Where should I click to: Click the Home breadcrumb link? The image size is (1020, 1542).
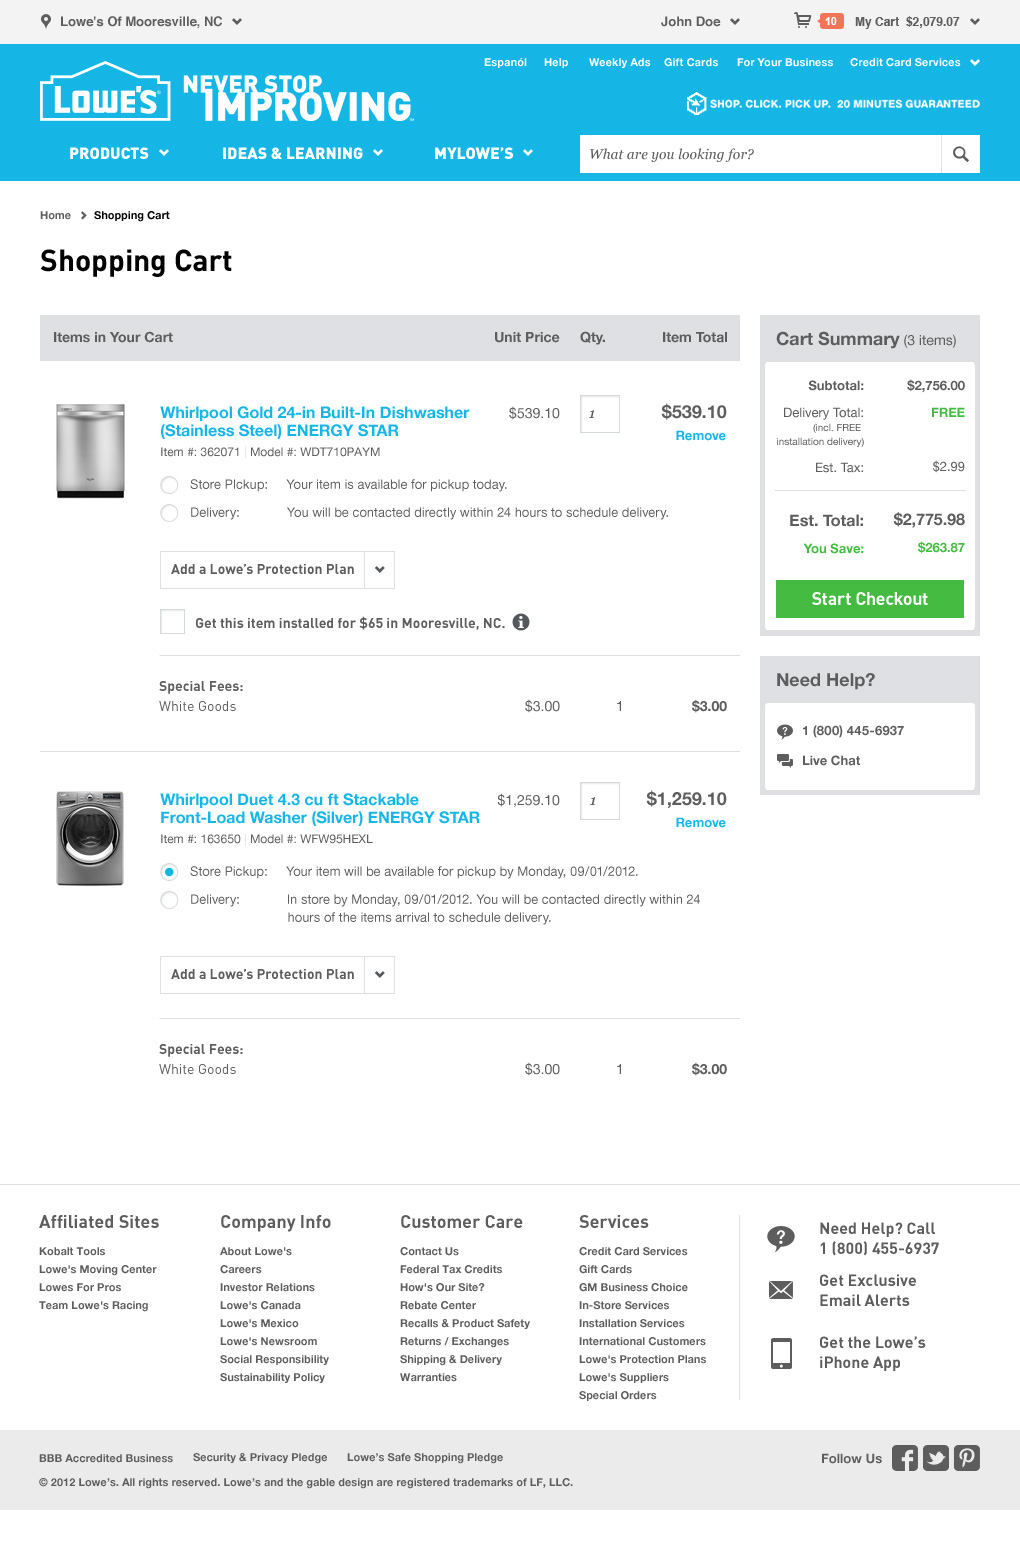point(55,215)
